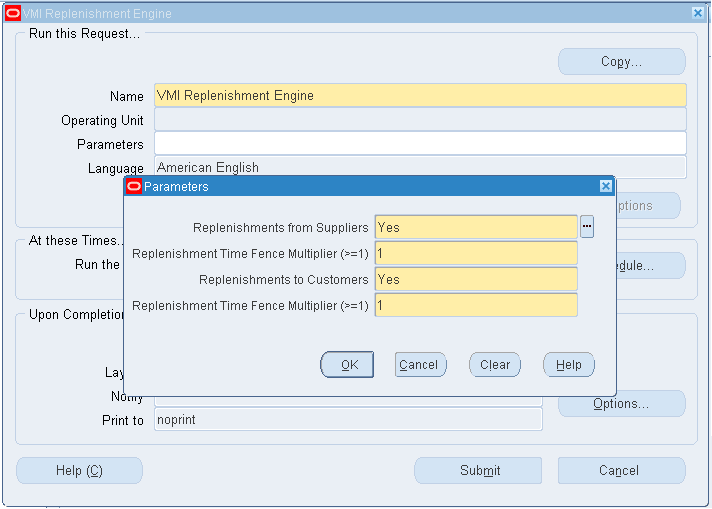Click the Print to field noprint
The height and width of the screenshot is (509, 712).
[x=348, y=419]
